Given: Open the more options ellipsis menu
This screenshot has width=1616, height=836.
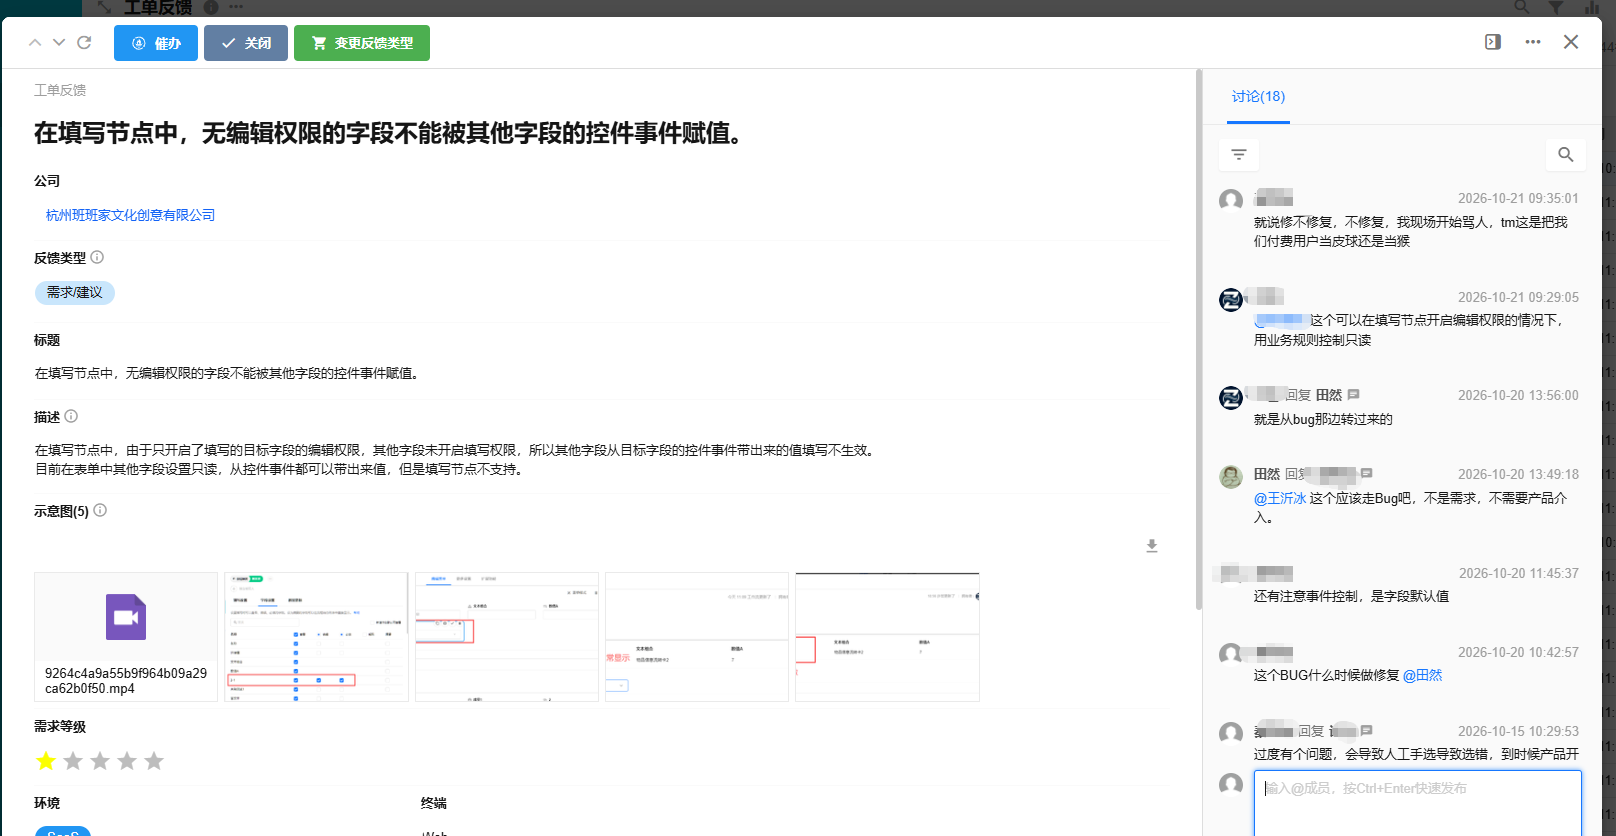Looking at the screenshot, I should [1533, 42].
